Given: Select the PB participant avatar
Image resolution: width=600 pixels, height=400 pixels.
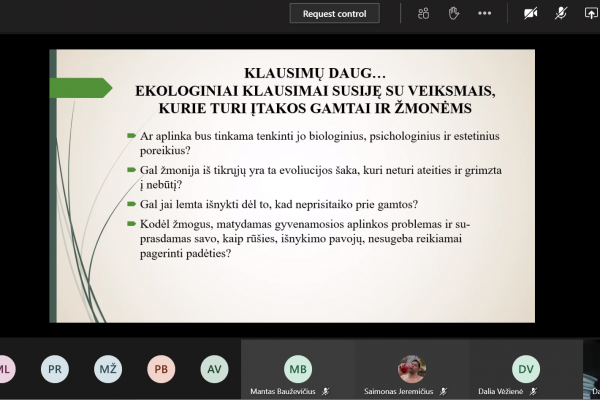Looking at the screenshot, I should click(x=161, y=369).
